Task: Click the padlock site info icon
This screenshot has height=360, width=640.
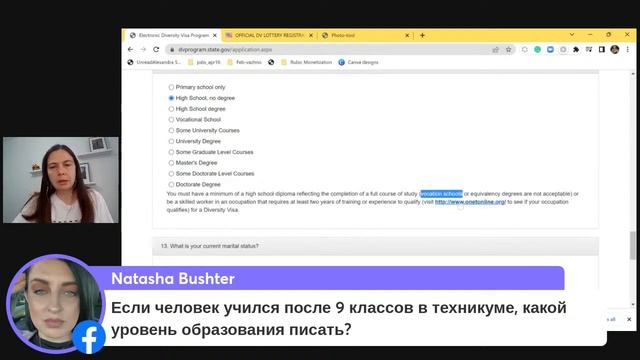Action: tap(172, 50)
